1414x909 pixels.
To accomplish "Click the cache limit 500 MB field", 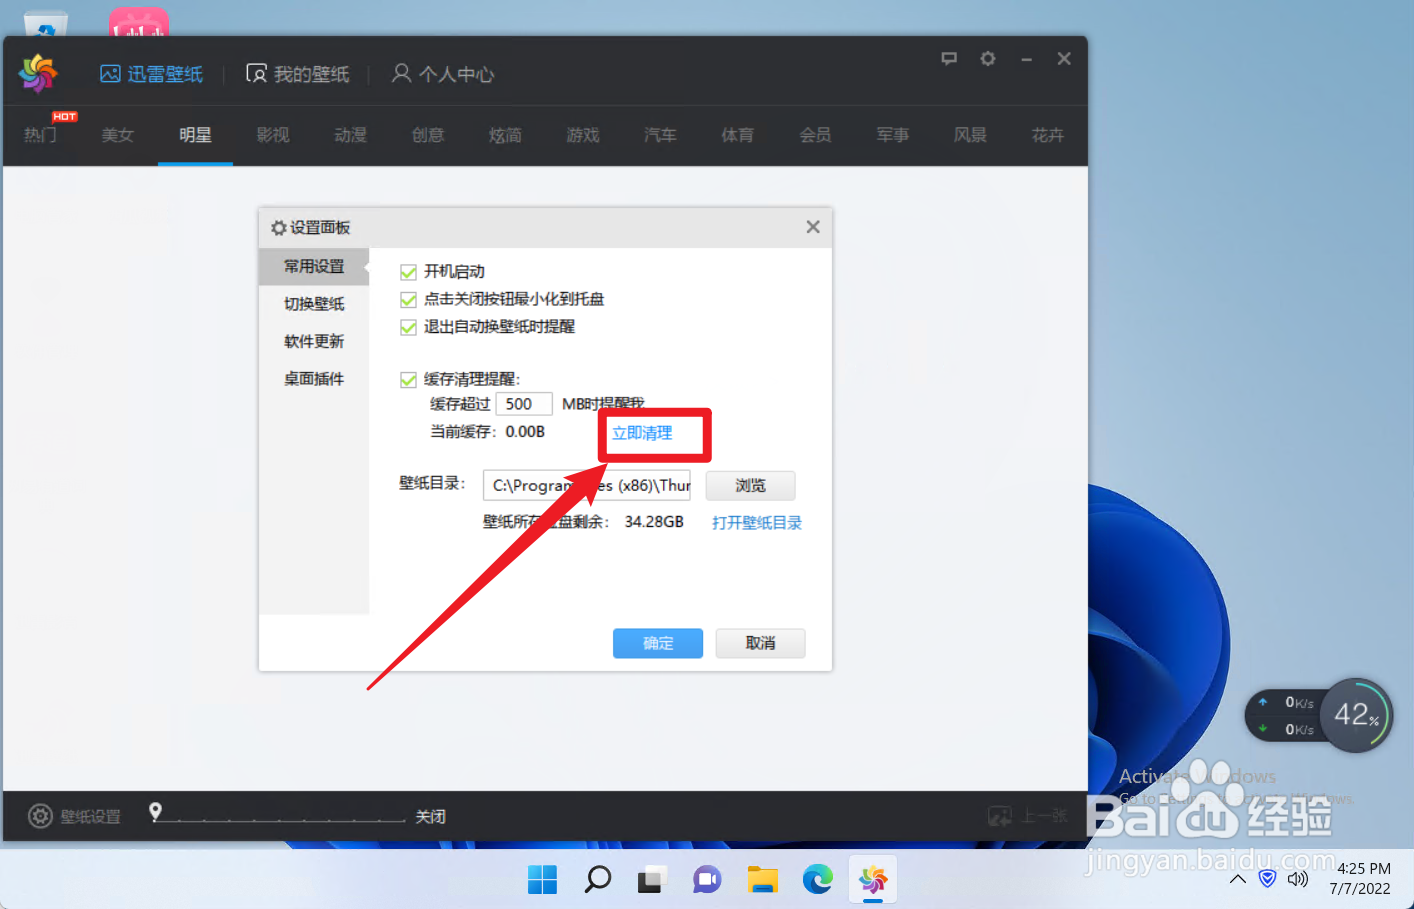I will pyautogui.click(x=524, y=404).
